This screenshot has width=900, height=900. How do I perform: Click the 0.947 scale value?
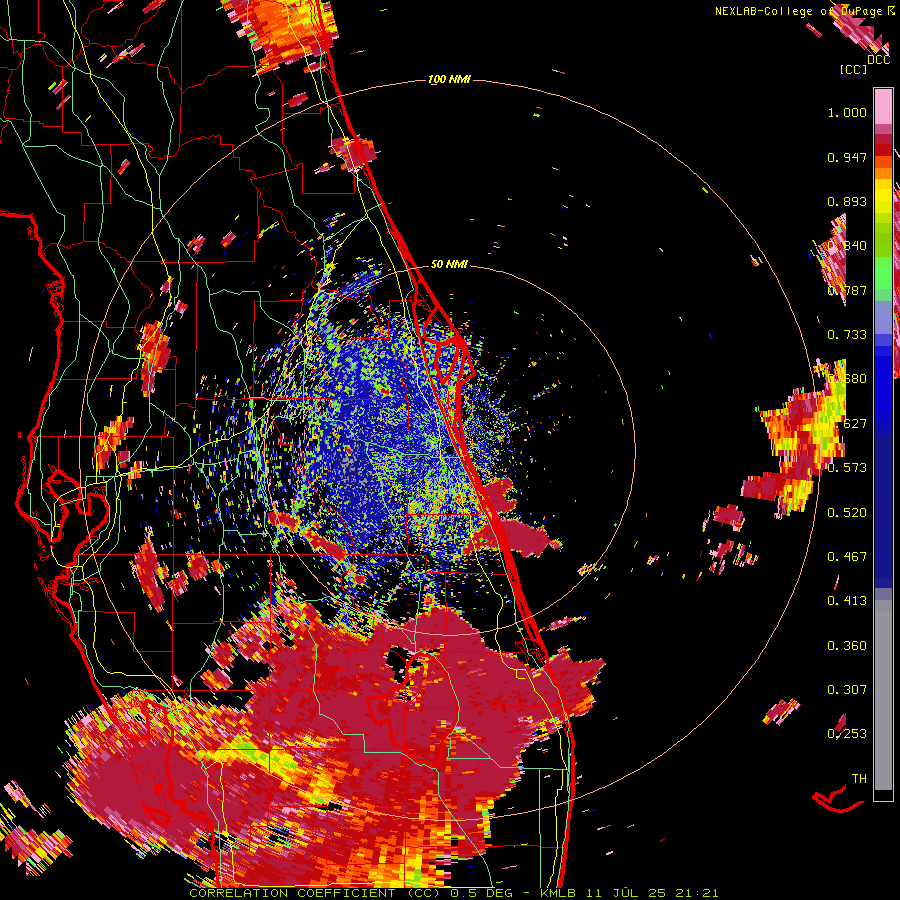pos(847,157)
